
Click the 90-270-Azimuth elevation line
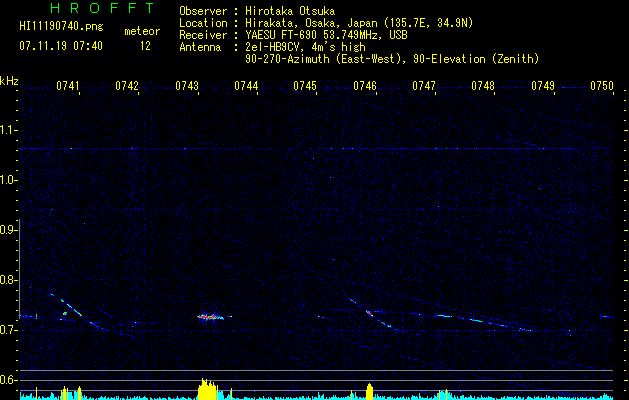tap(392, 59)
